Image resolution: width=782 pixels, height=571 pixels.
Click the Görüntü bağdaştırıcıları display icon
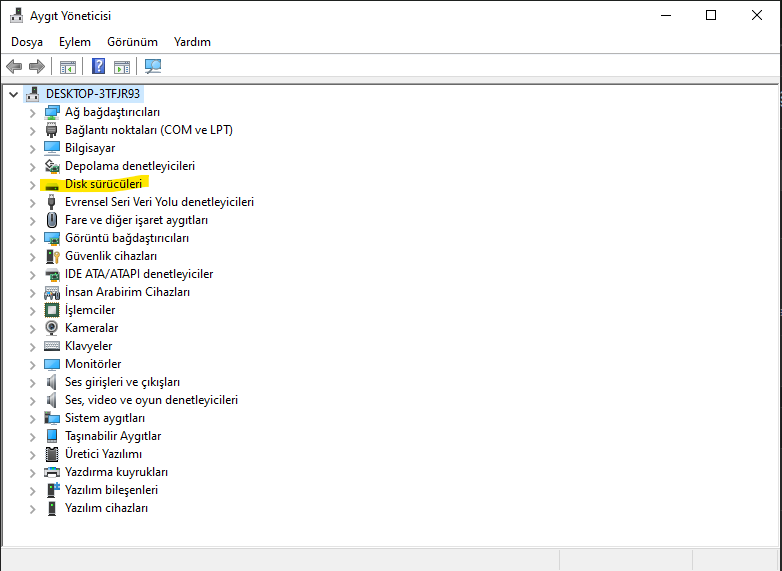pos(52,238)
